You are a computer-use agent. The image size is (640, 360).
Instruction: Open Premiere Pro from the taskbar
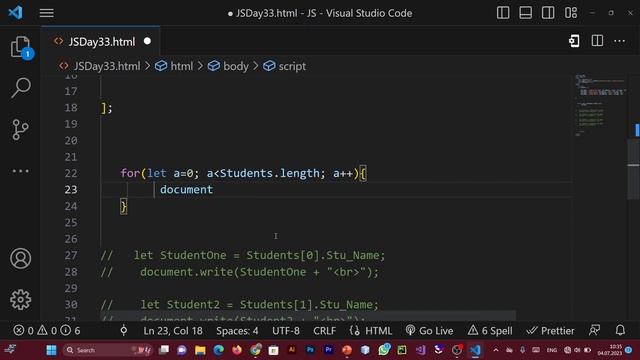click(329, 350)
